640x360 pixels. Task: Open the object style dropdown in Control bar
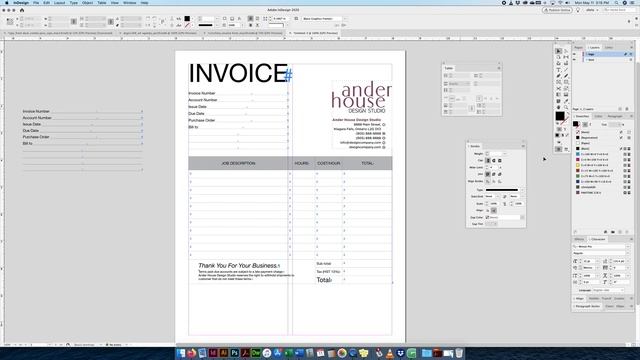[x=345, y=19]
